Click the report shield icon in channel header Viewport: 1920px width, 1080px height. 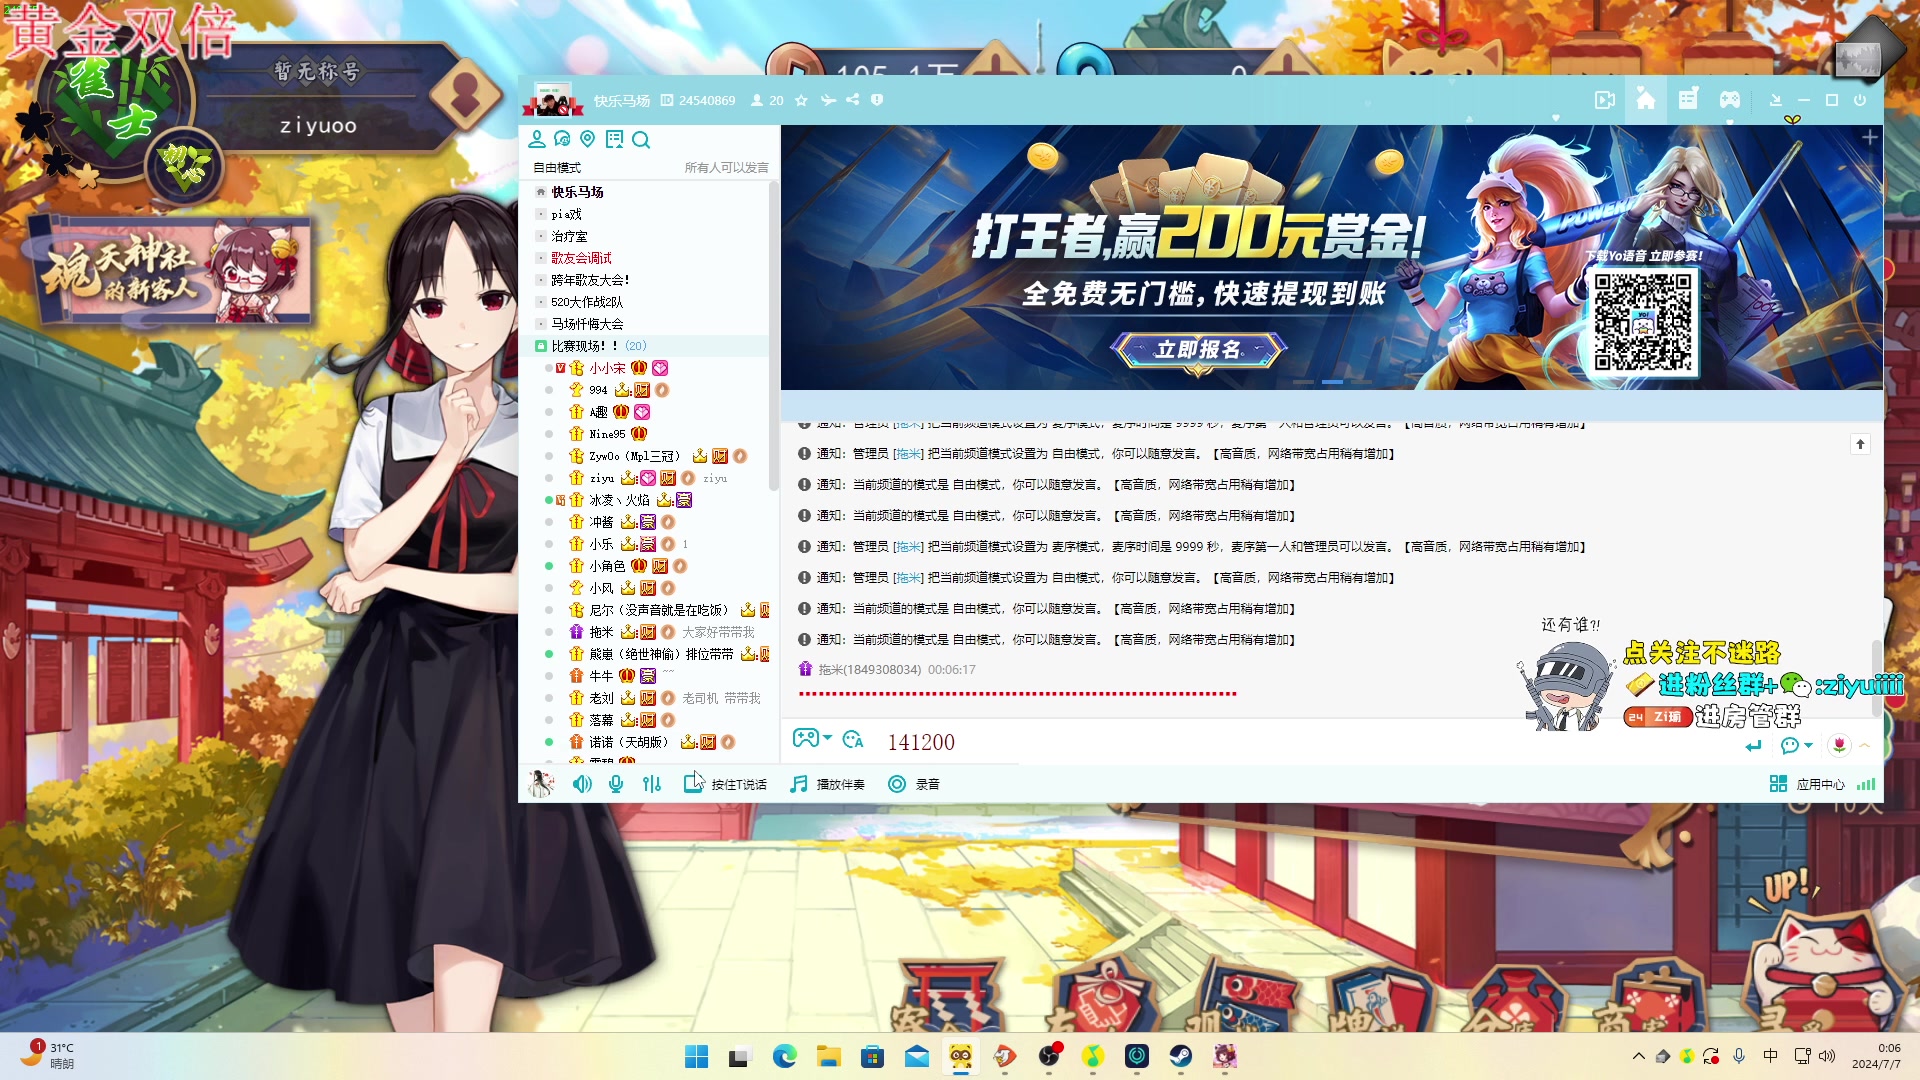(x=877, y=100)
